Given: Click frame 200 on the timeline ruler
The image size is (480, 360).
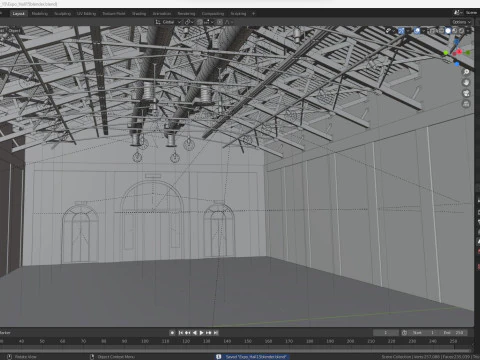Looking at the screenshot, I should (x=350, y=341).
